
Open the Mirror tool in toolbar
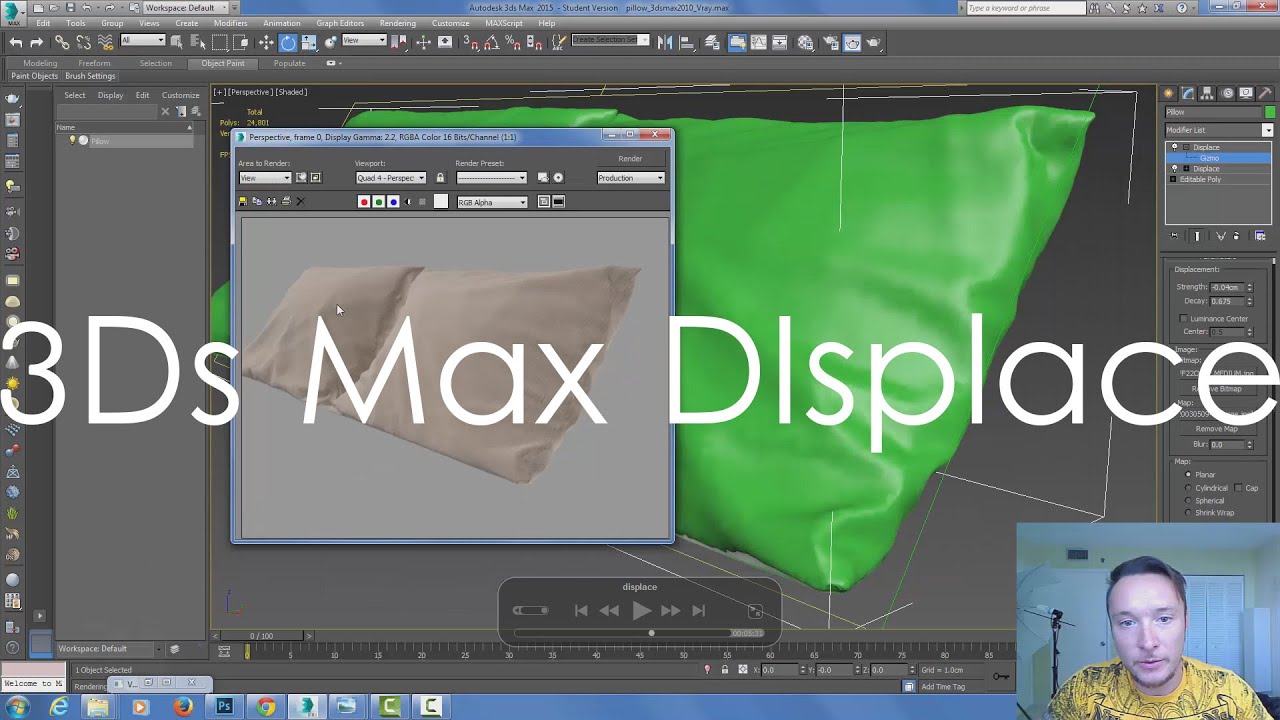[664, 42]
